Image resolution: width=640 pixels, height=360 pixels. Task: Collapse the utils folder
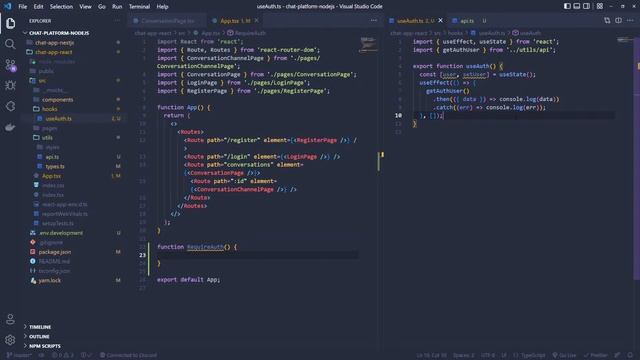(x=47, y=138)
